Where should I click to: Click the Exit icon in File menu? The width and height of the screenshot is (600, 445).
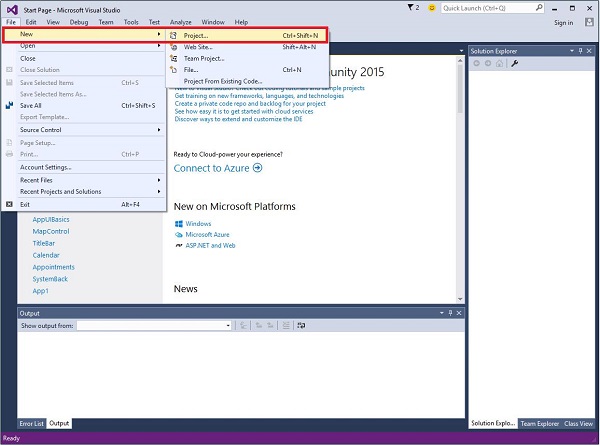[10, 204]
